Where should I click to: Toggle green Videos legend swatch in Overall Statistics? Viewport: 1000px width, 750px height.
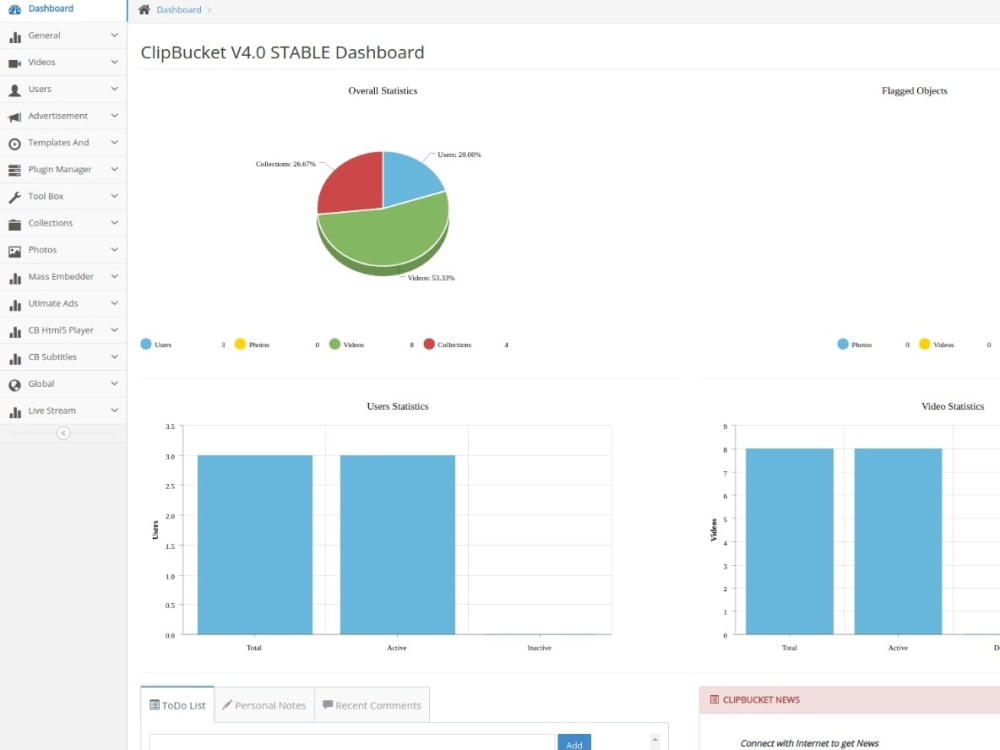tap(335, 344)
